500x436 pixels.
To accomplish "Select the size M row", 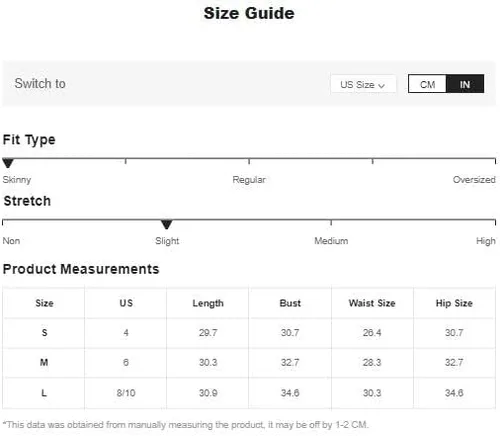I will (249, 362).
